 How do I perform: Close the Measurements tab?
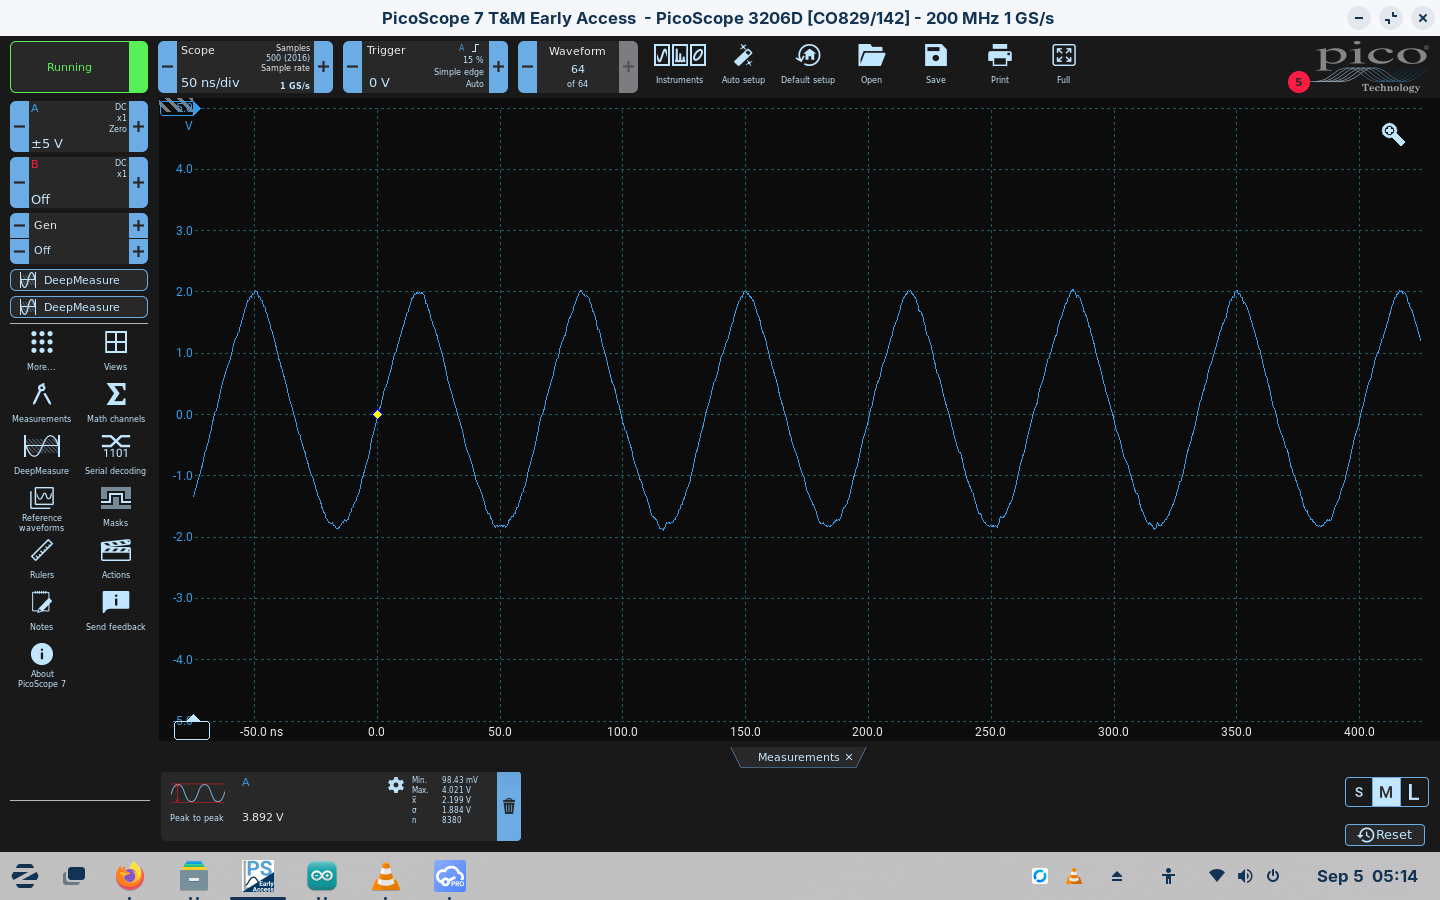(x=849, y=757)
